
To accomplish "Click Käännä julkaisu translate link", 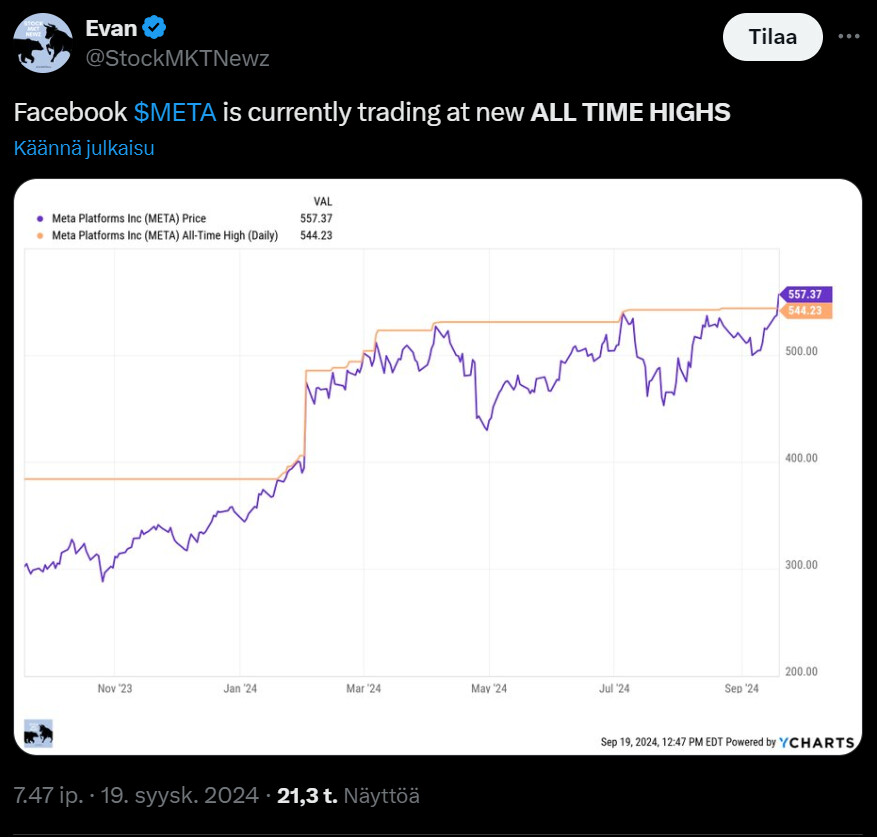I will (84, 148).
